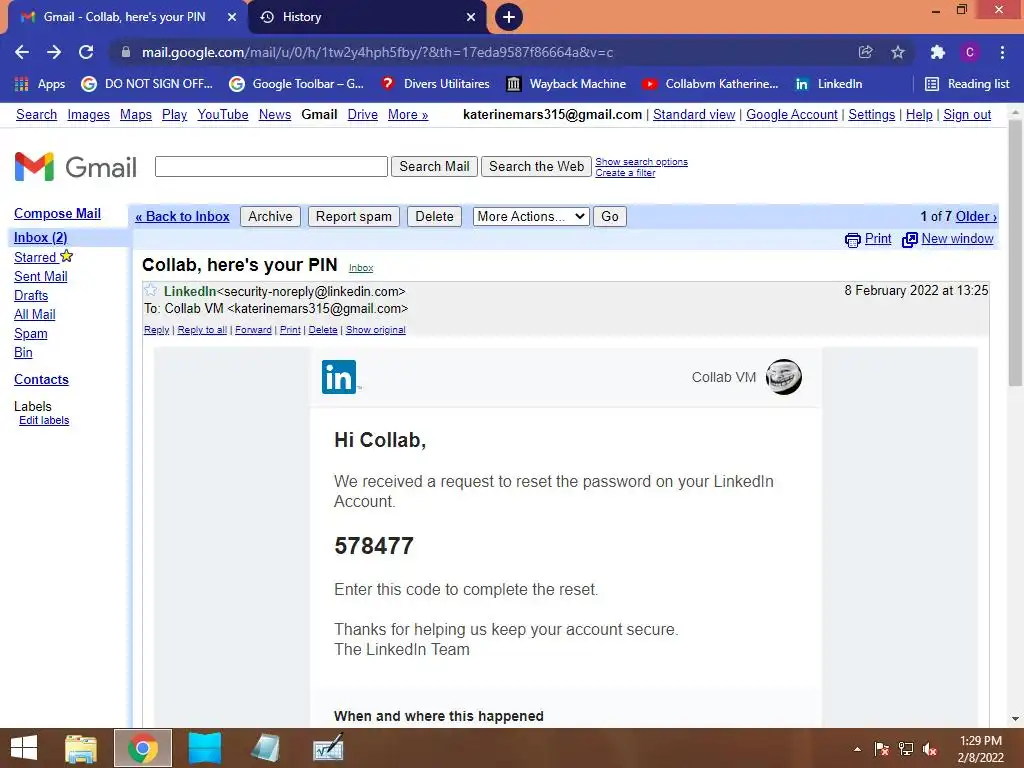
Task: Share this page via address bar icon
Action: tap(865, 52)
